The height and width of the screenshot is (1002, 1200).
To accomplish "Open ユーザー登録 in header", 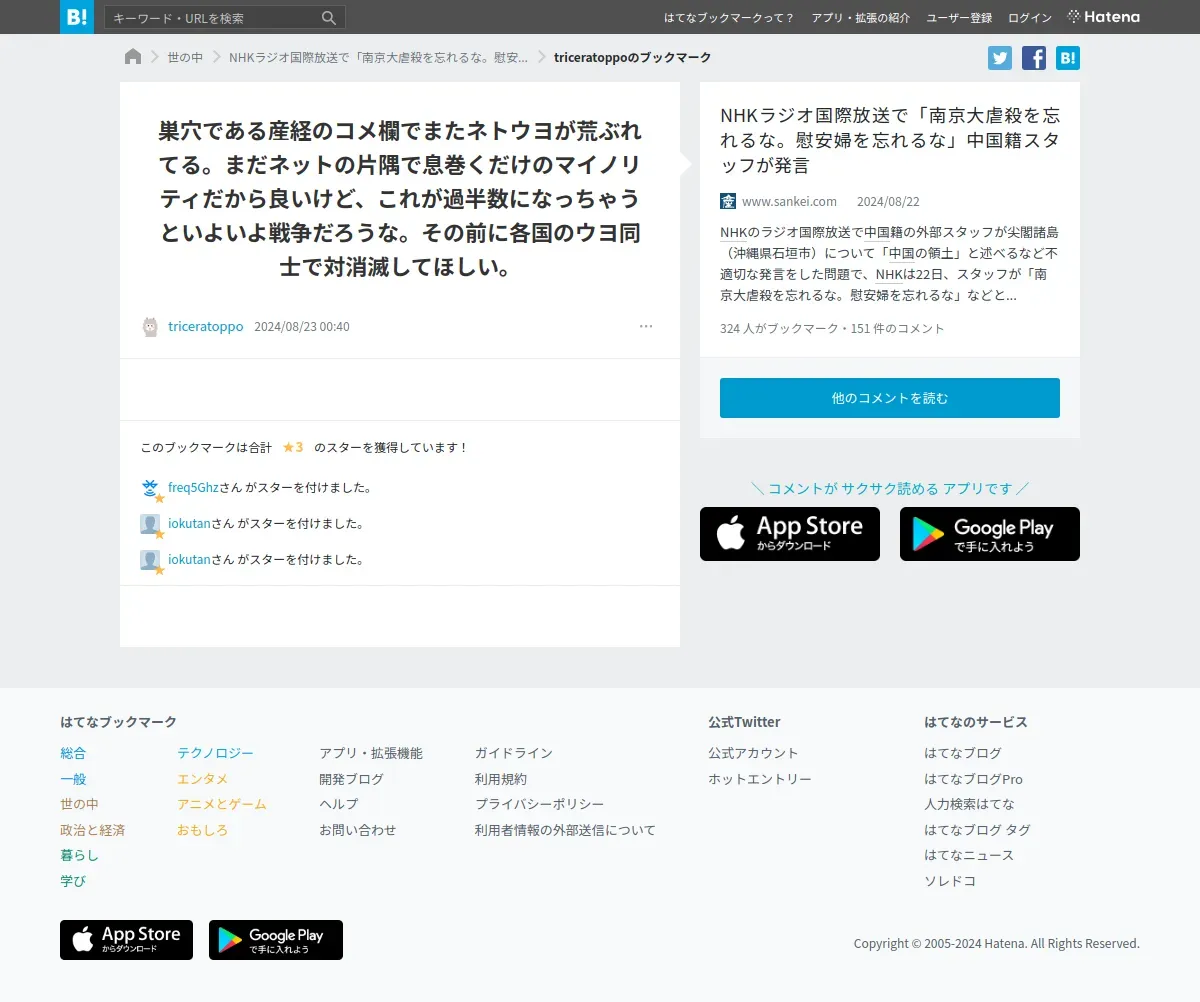I will (x=959, y=18).
